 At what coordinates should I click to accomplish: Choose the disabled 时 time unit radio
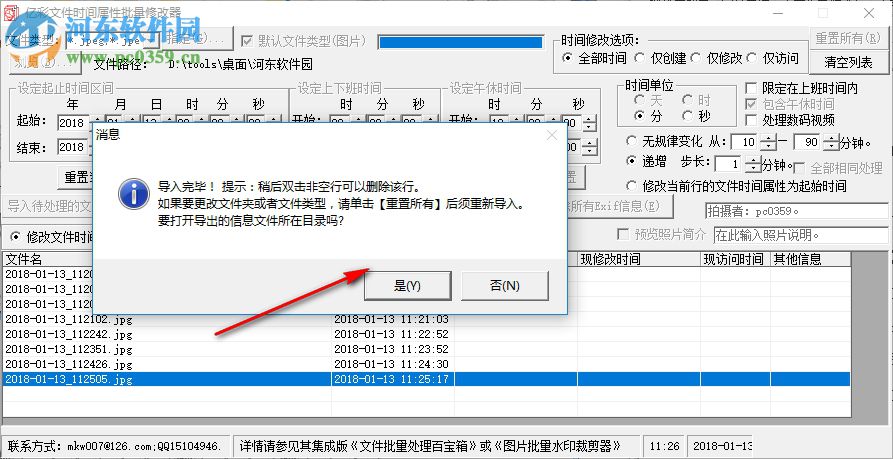coord(697,100)
